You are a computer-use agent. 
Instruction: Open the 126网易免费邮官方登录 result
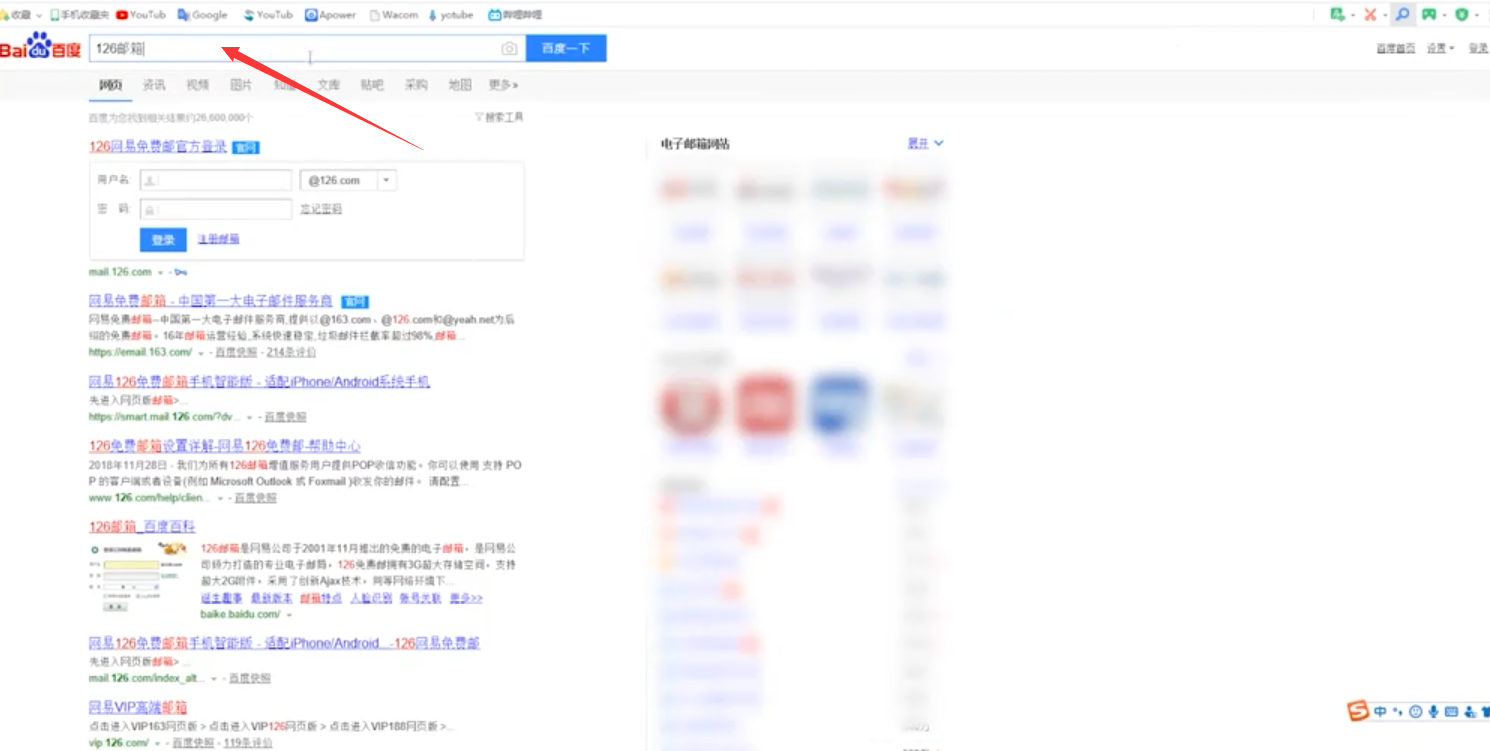[x=158, y=147]
